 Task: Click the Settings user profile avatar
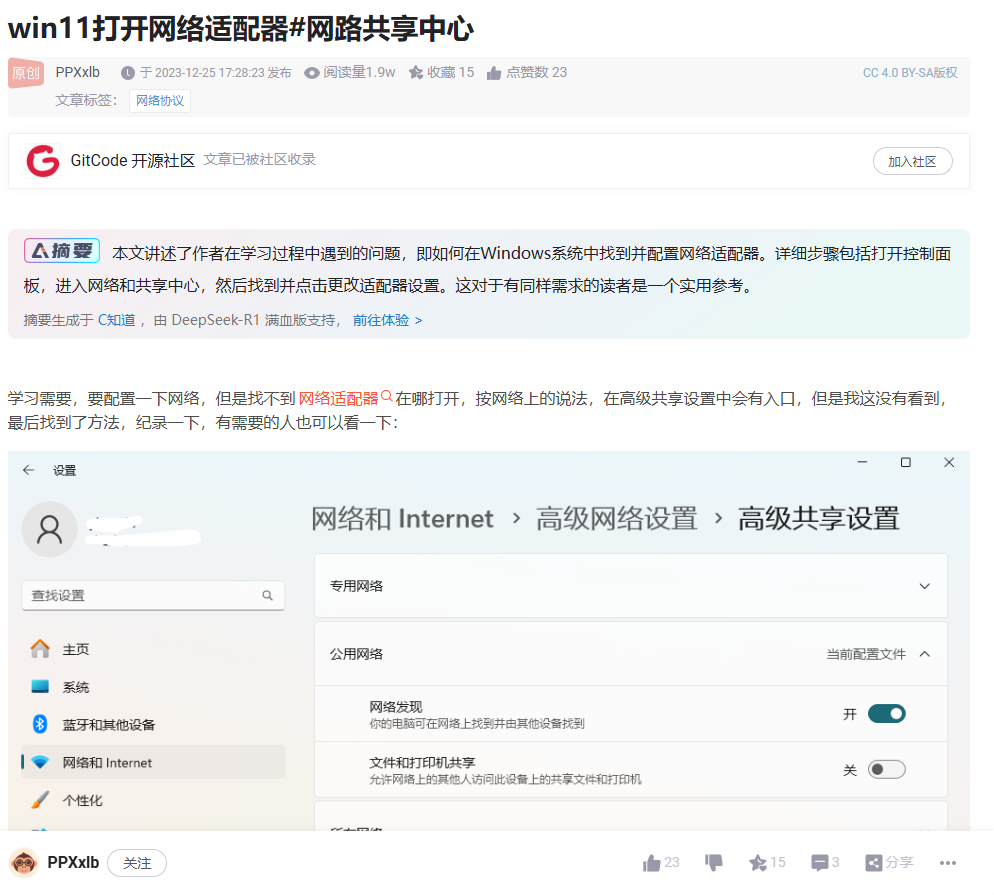click(49, 529)
